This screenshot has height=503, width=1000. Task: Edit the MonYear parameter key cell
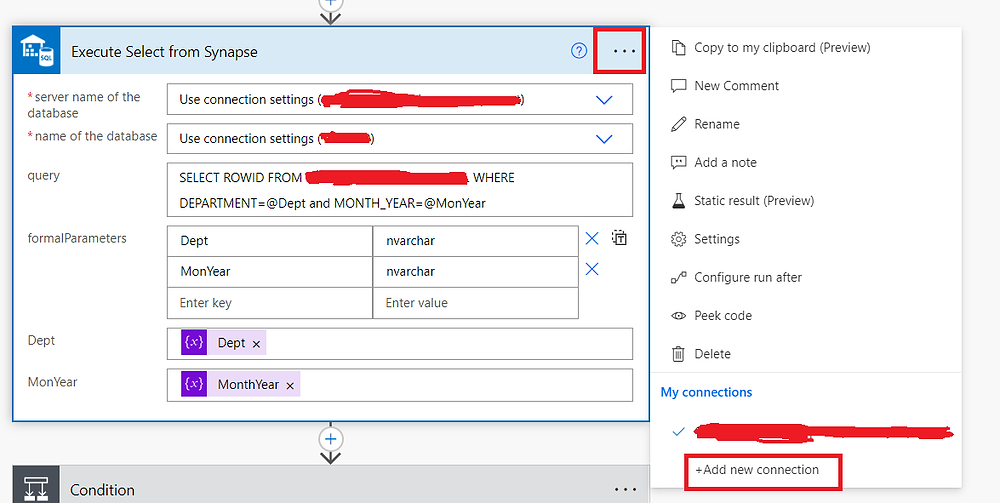click(x=270, y=272)
